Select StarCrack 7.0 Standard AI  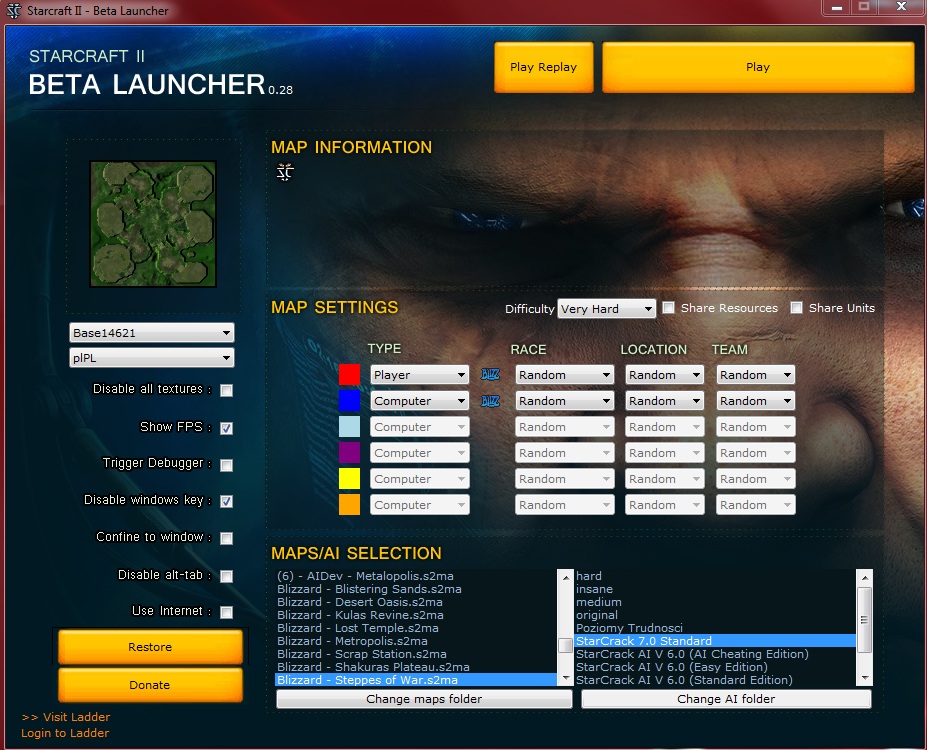715,641
